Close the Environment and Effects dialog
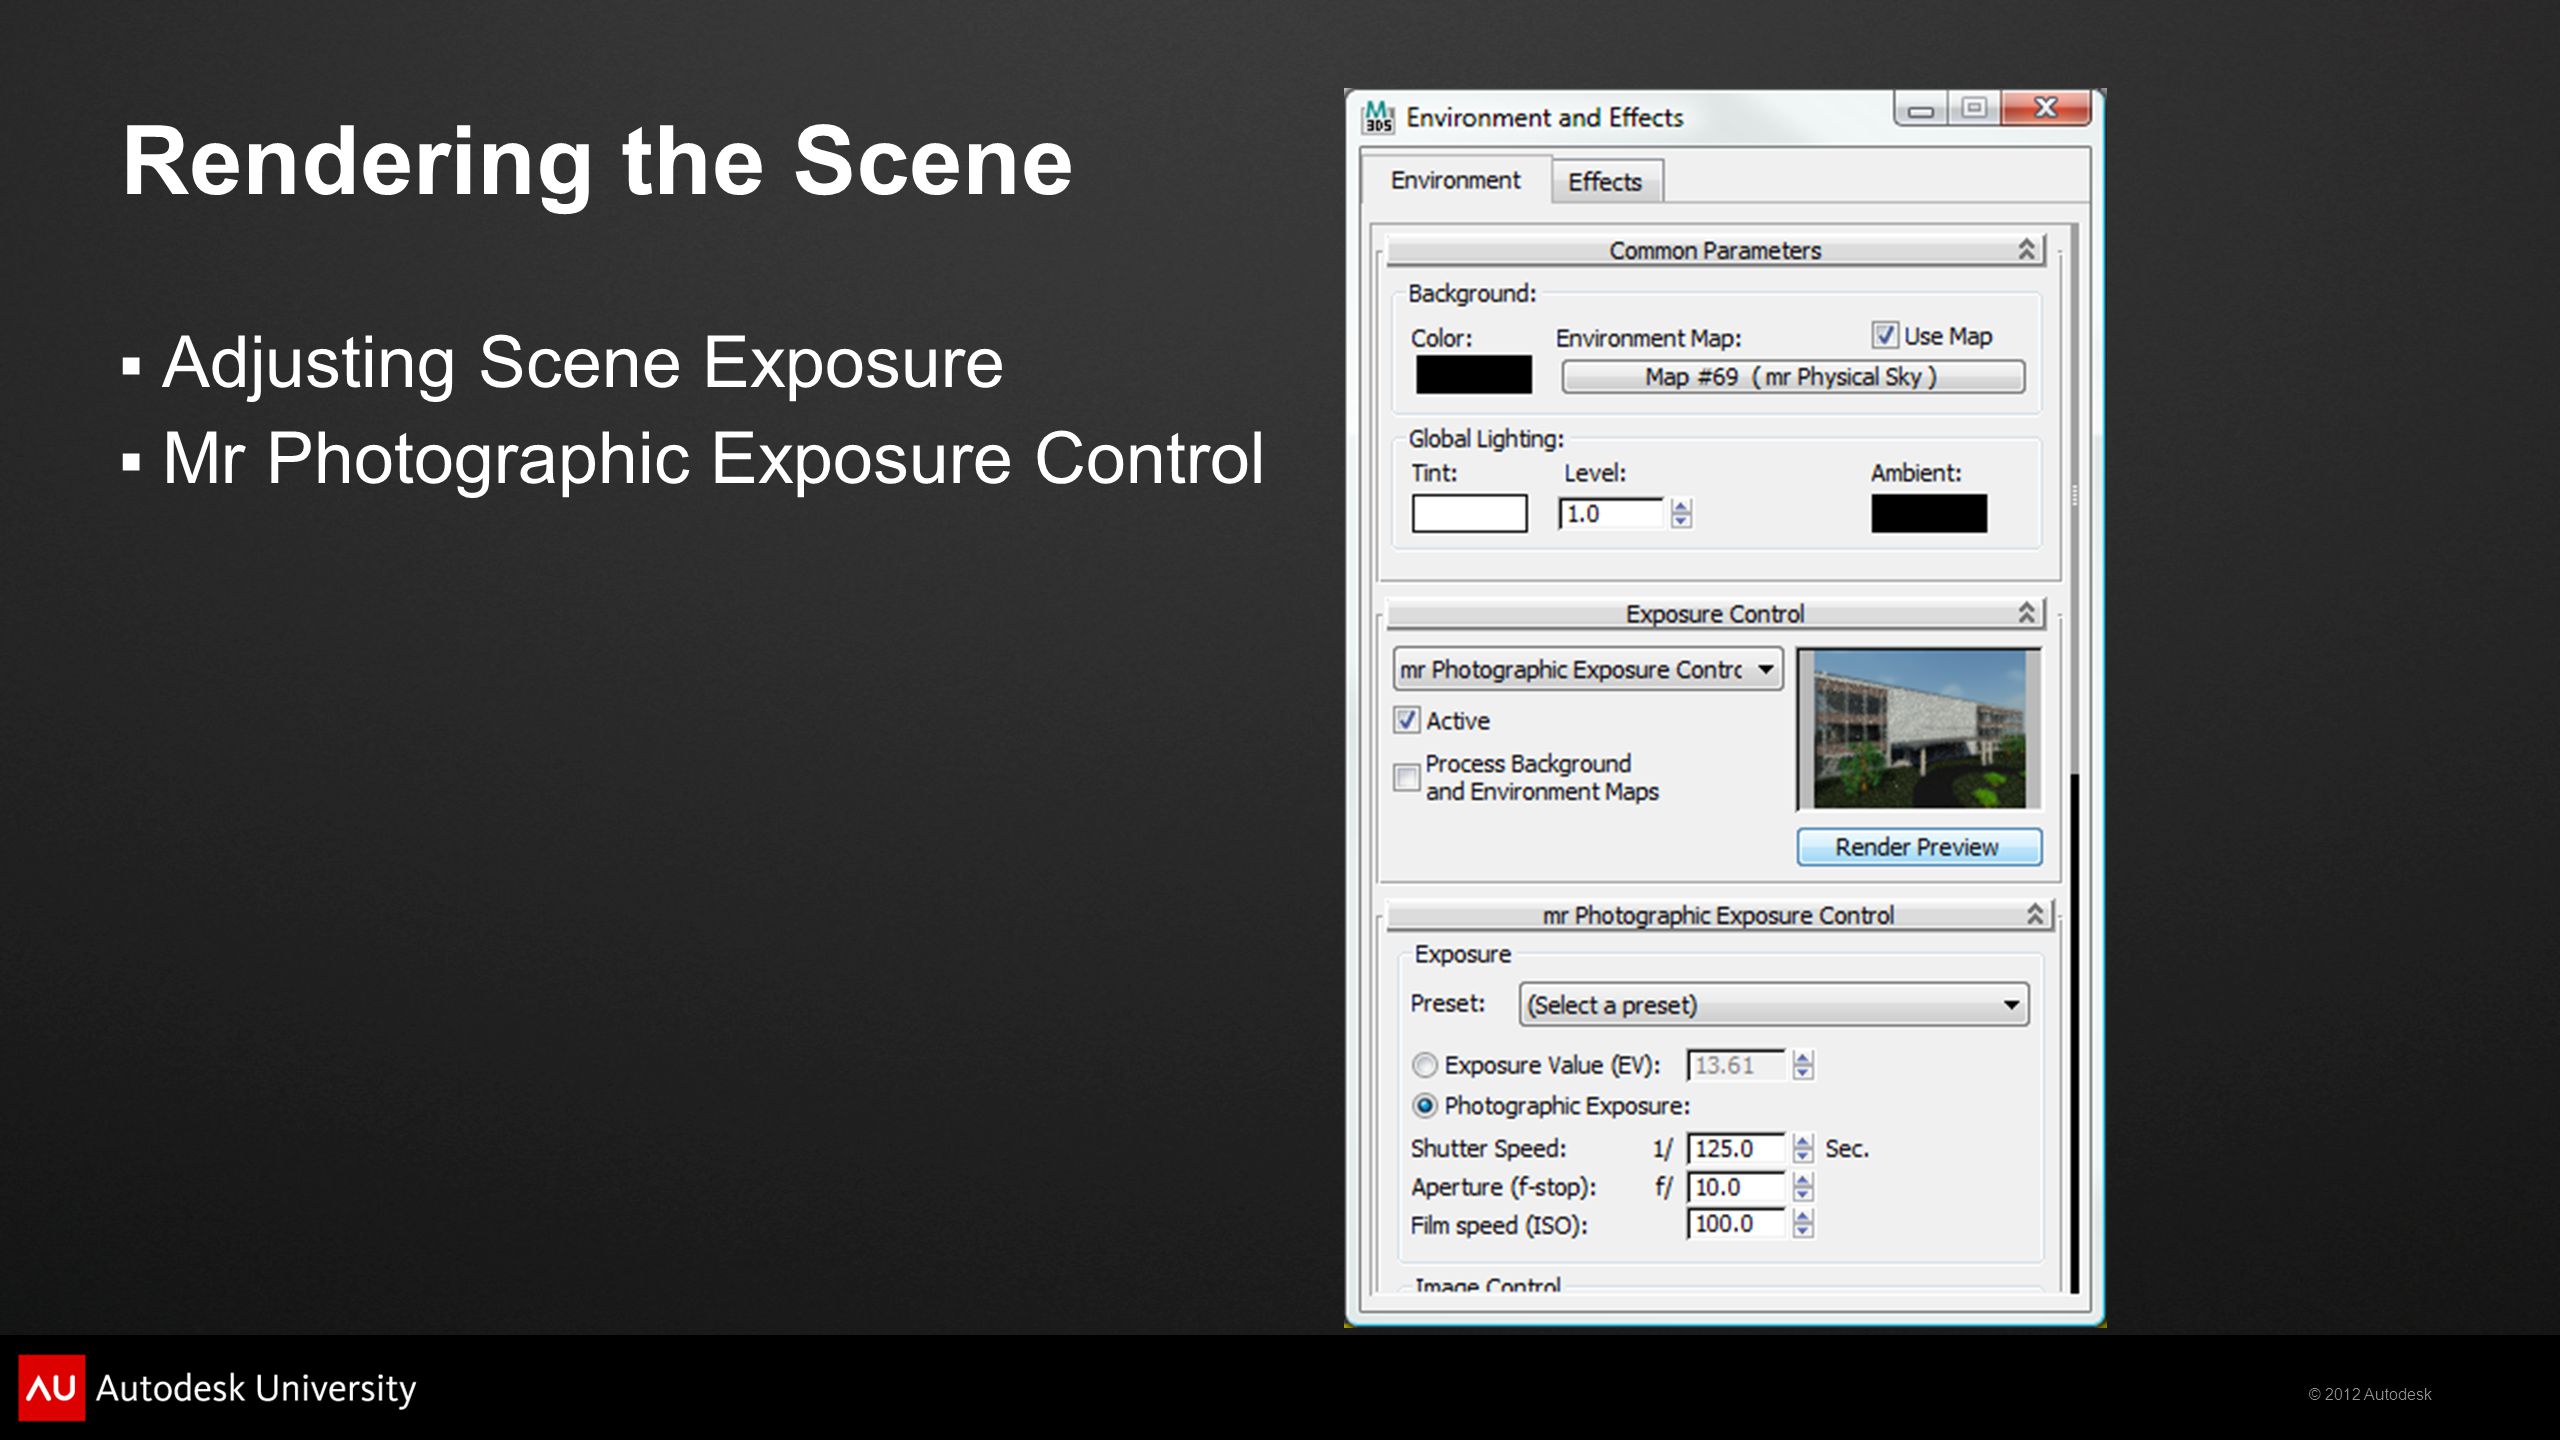2560x1440 pixels. [x=2046, y=109]
